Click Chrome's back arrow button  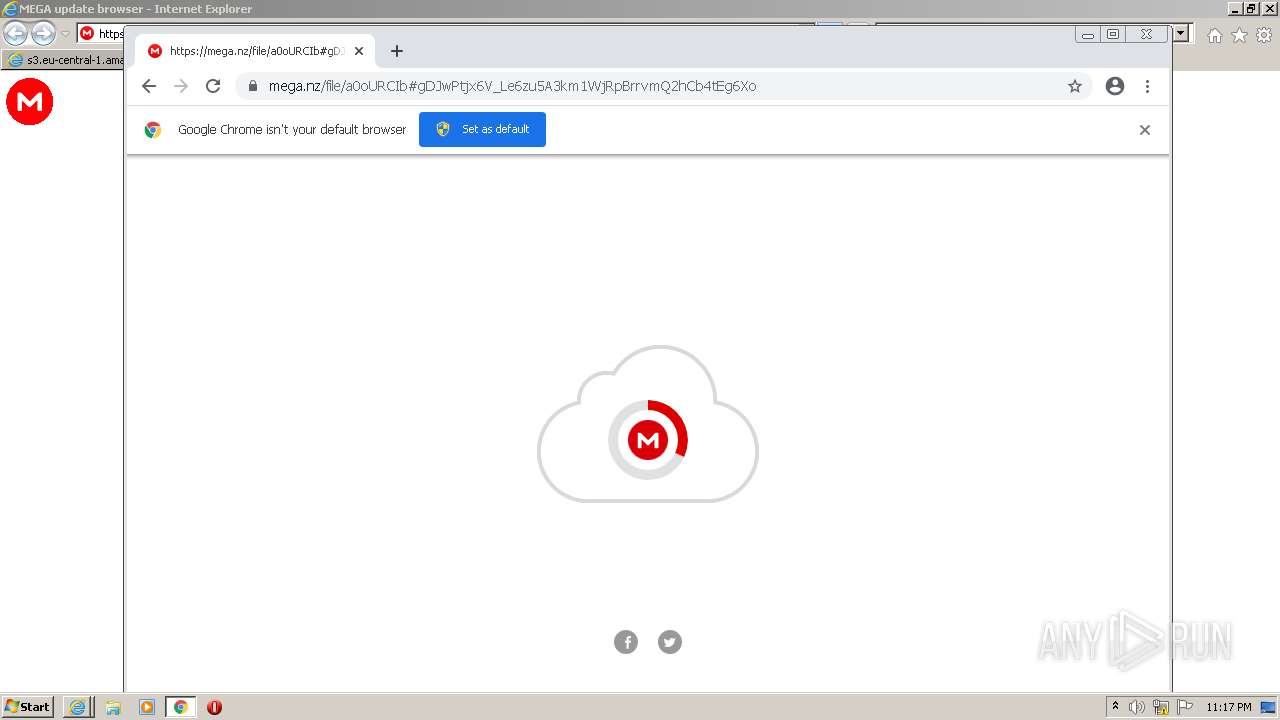(x=149, y=86)
